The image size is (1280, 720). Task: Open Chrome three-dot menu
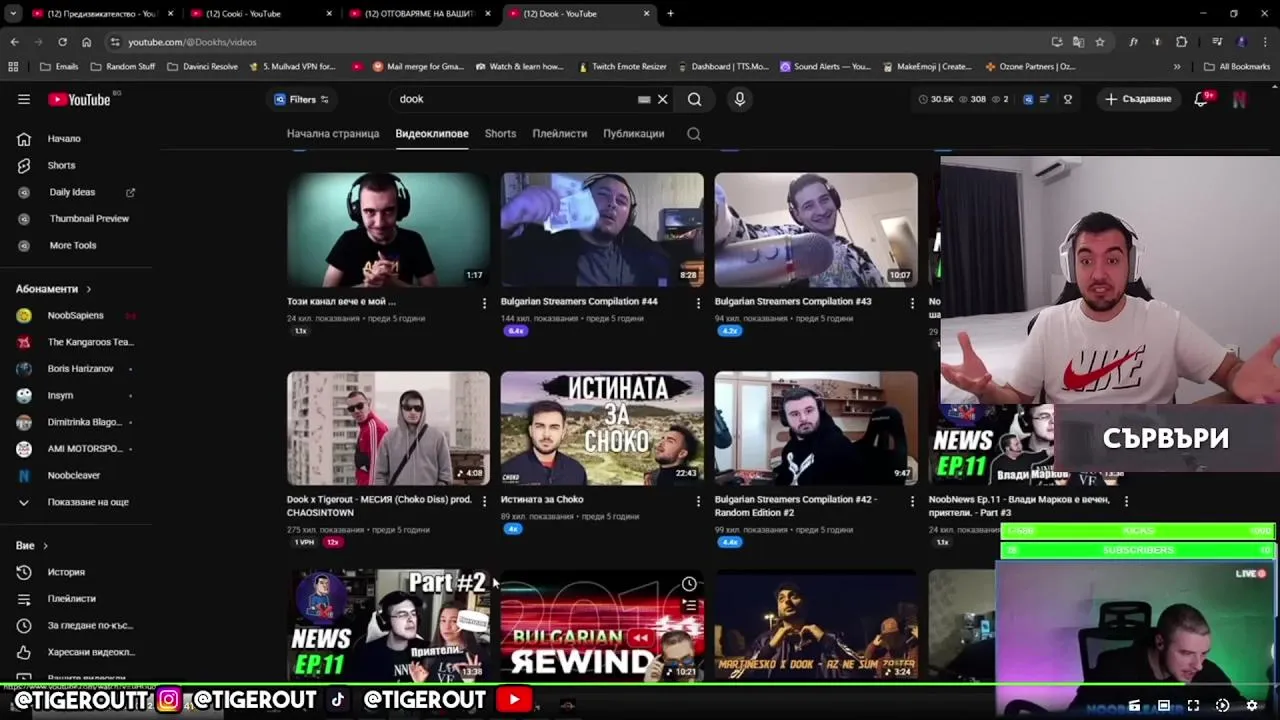[x=1265, y=42]
